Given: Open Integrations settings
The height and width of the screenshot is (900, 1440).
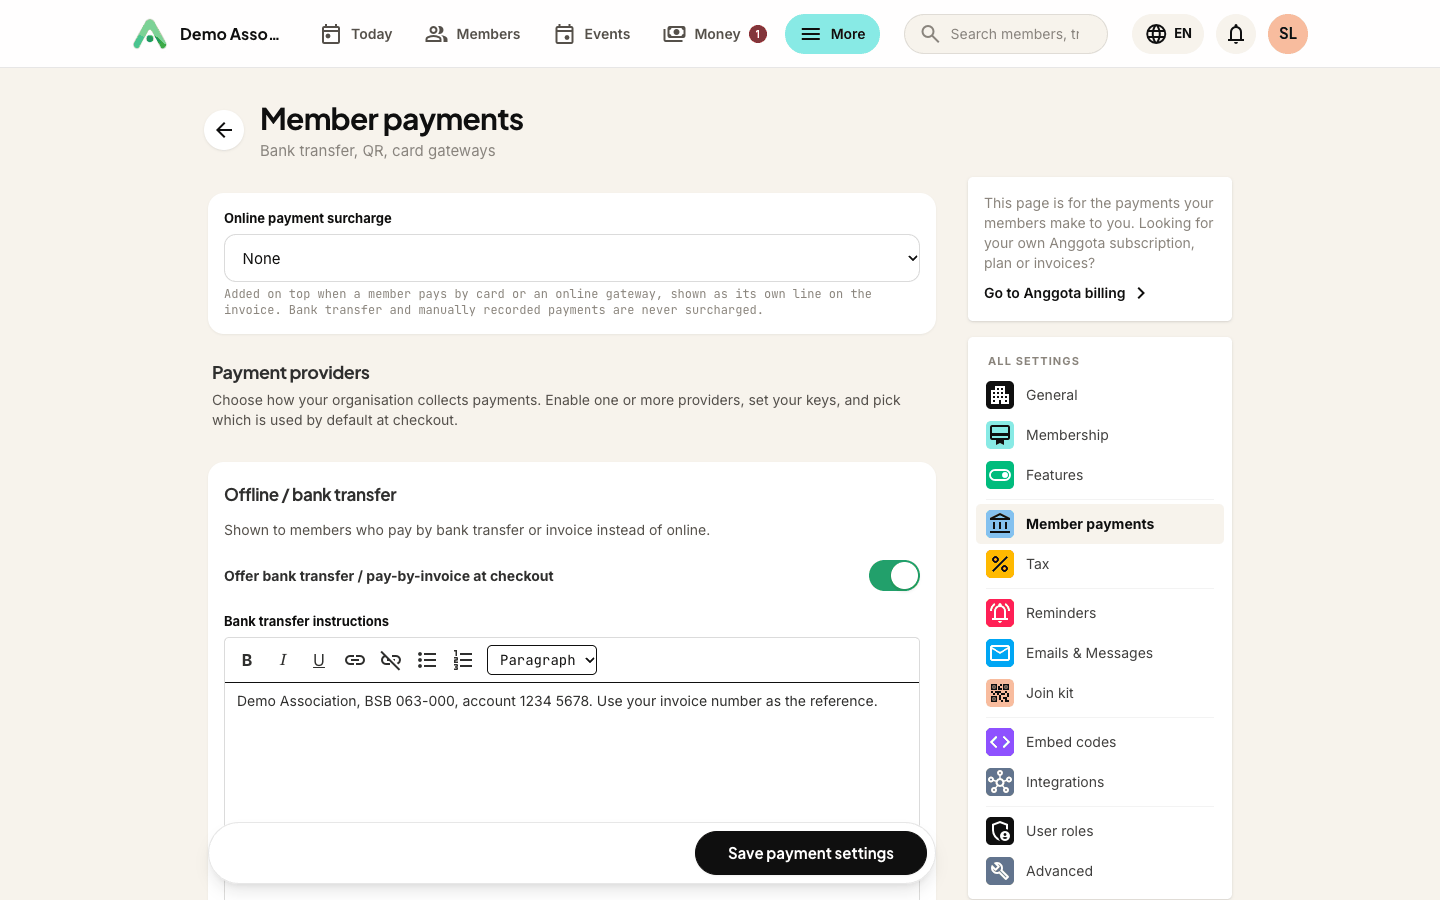Looking at the screenshot, I should coord(1100,782).
